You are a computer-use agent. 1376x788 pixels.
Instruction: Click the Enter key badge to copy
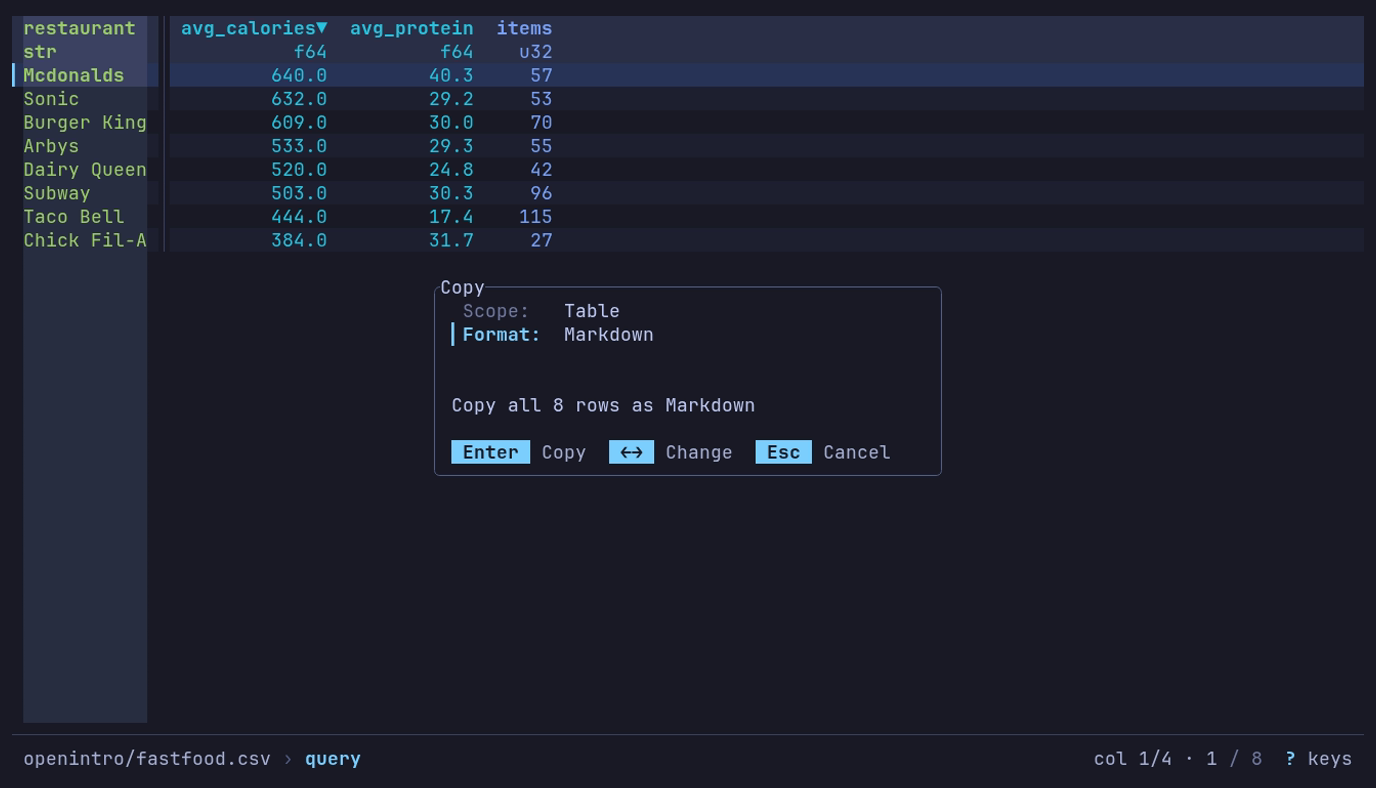pos(490,452)
